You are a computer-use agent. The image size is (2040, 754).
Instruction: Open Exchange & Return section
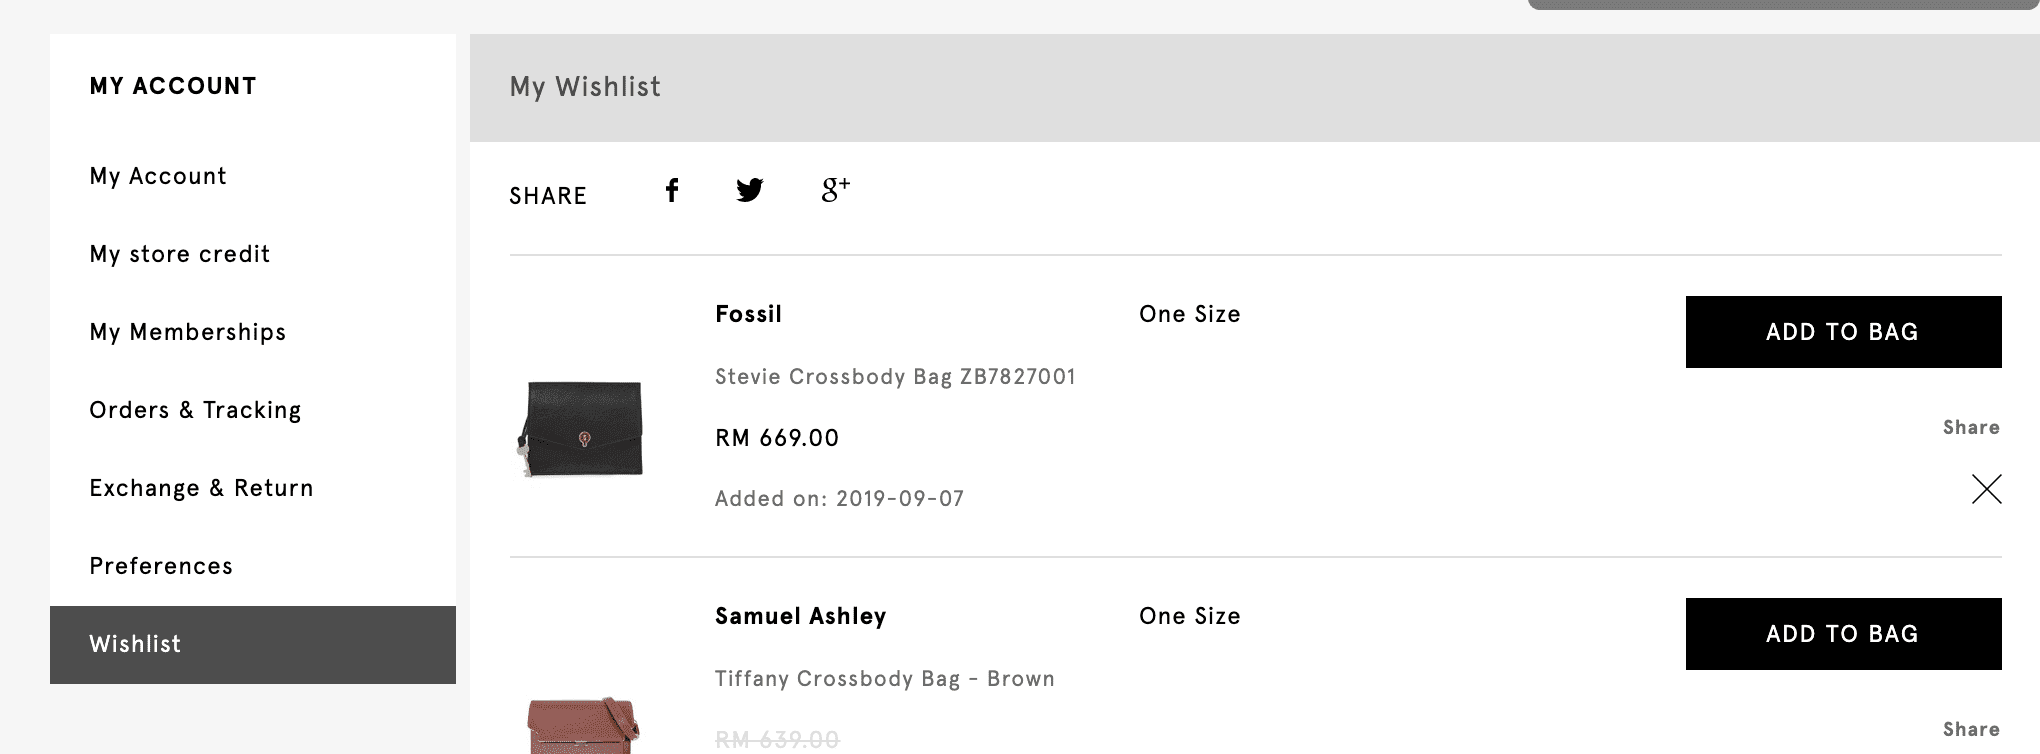(201, 488)
